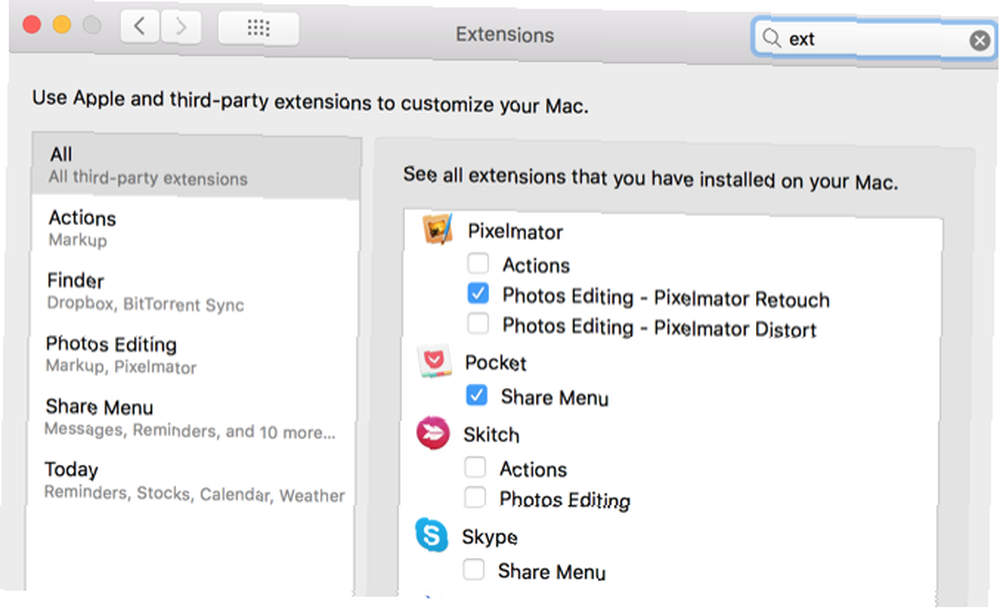This screenshot has height=610, width=1000.
Task: Click 'See all extensions' description text
Action: (651, 178)
